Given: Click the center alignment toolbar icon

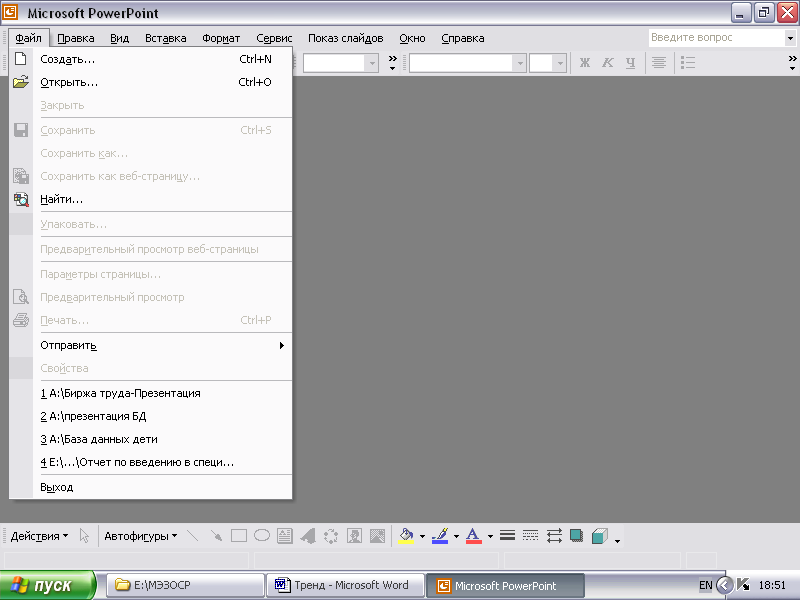Looking at the screenshot, I should (659, 62).
